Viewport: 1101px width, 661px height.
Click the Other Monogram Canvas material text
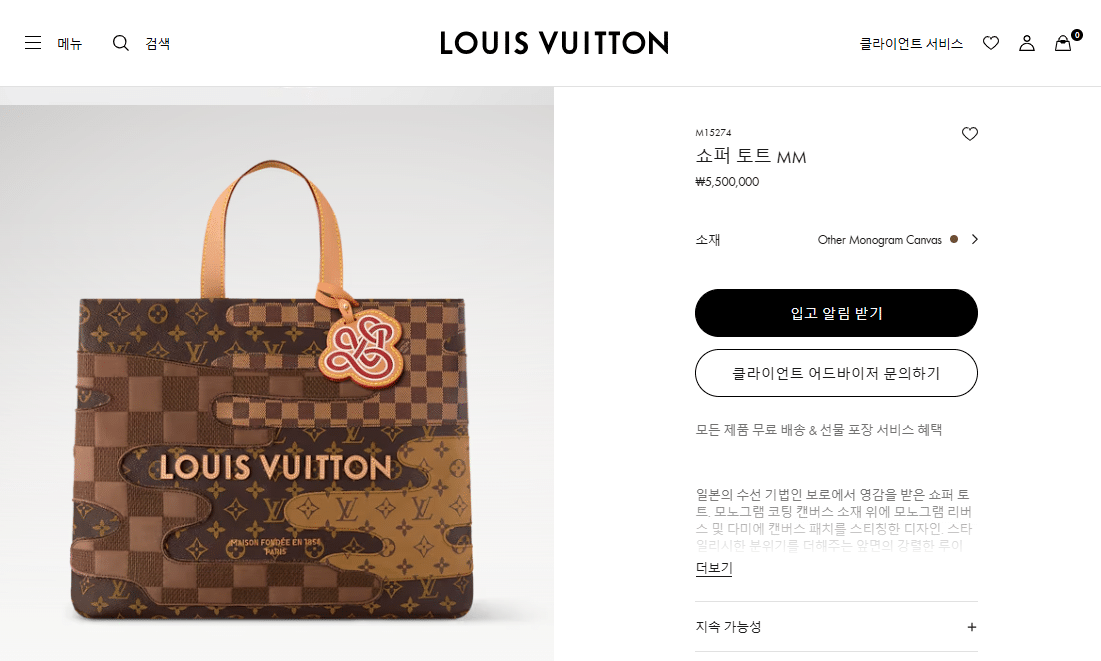click(879, 240)
